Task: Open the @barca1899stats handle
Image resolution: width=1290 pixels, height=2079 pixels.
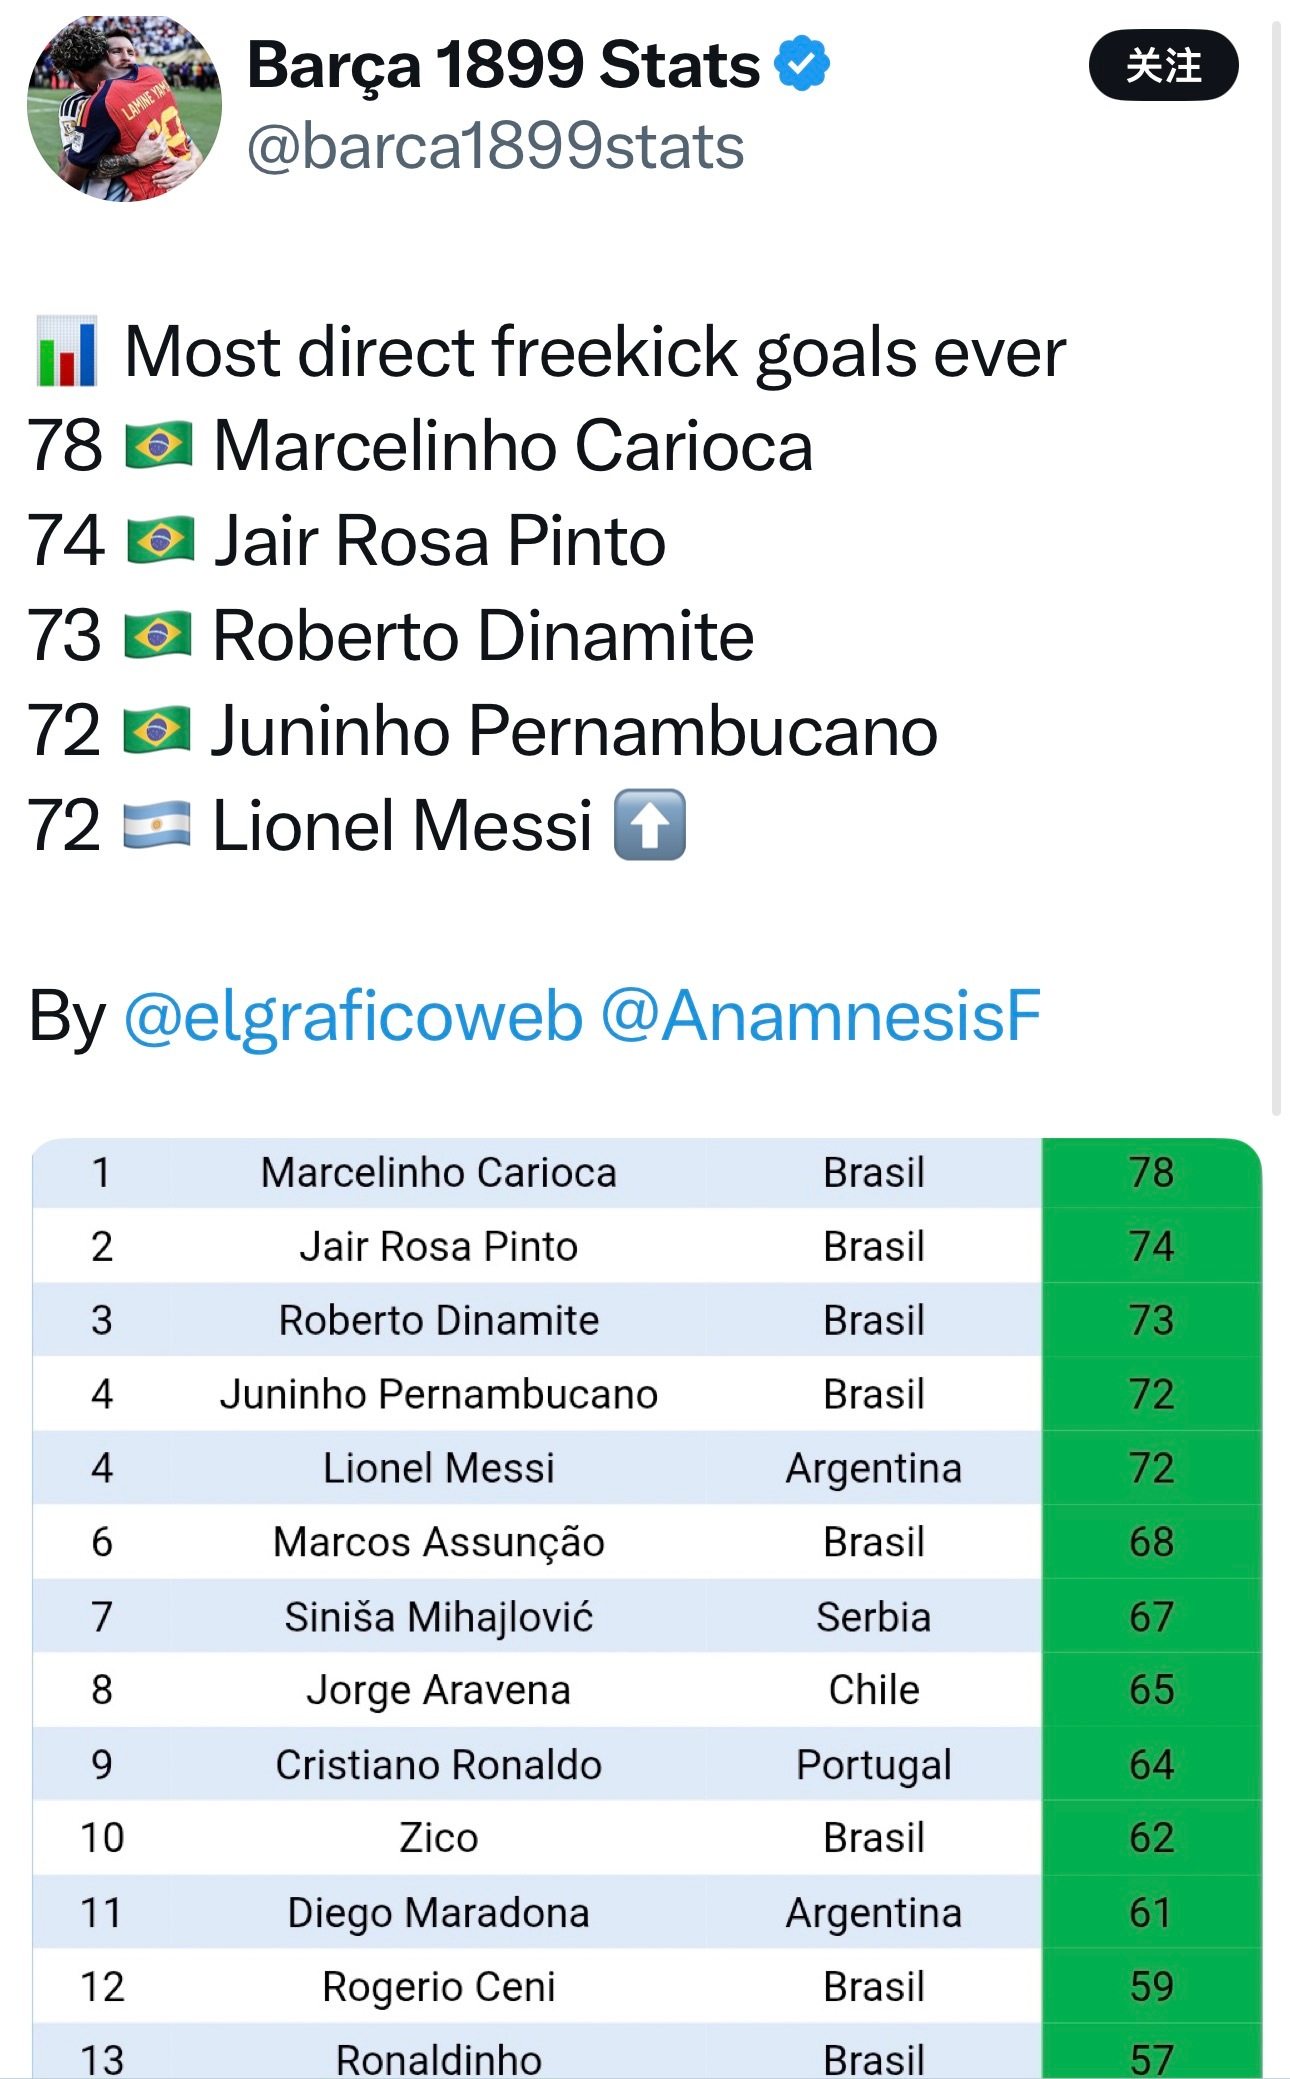Action: pyautogui.click(x=495, y=147)
